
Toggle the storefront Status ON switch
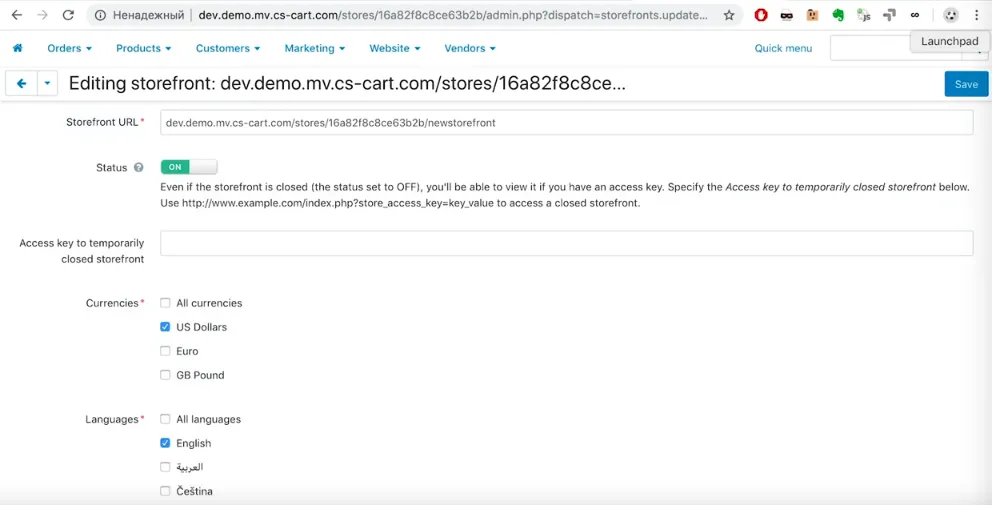coord(189,167)
